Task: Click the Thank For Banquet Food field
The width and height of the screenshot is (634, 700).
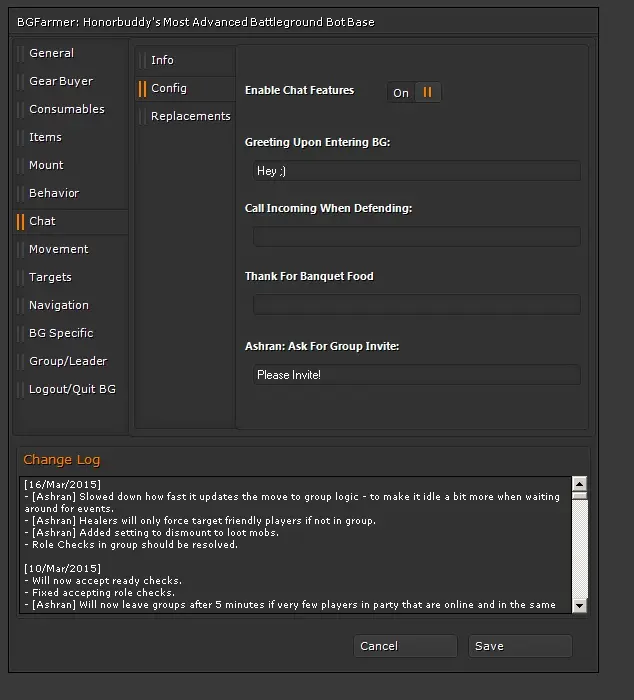Action: pos(417,304)
